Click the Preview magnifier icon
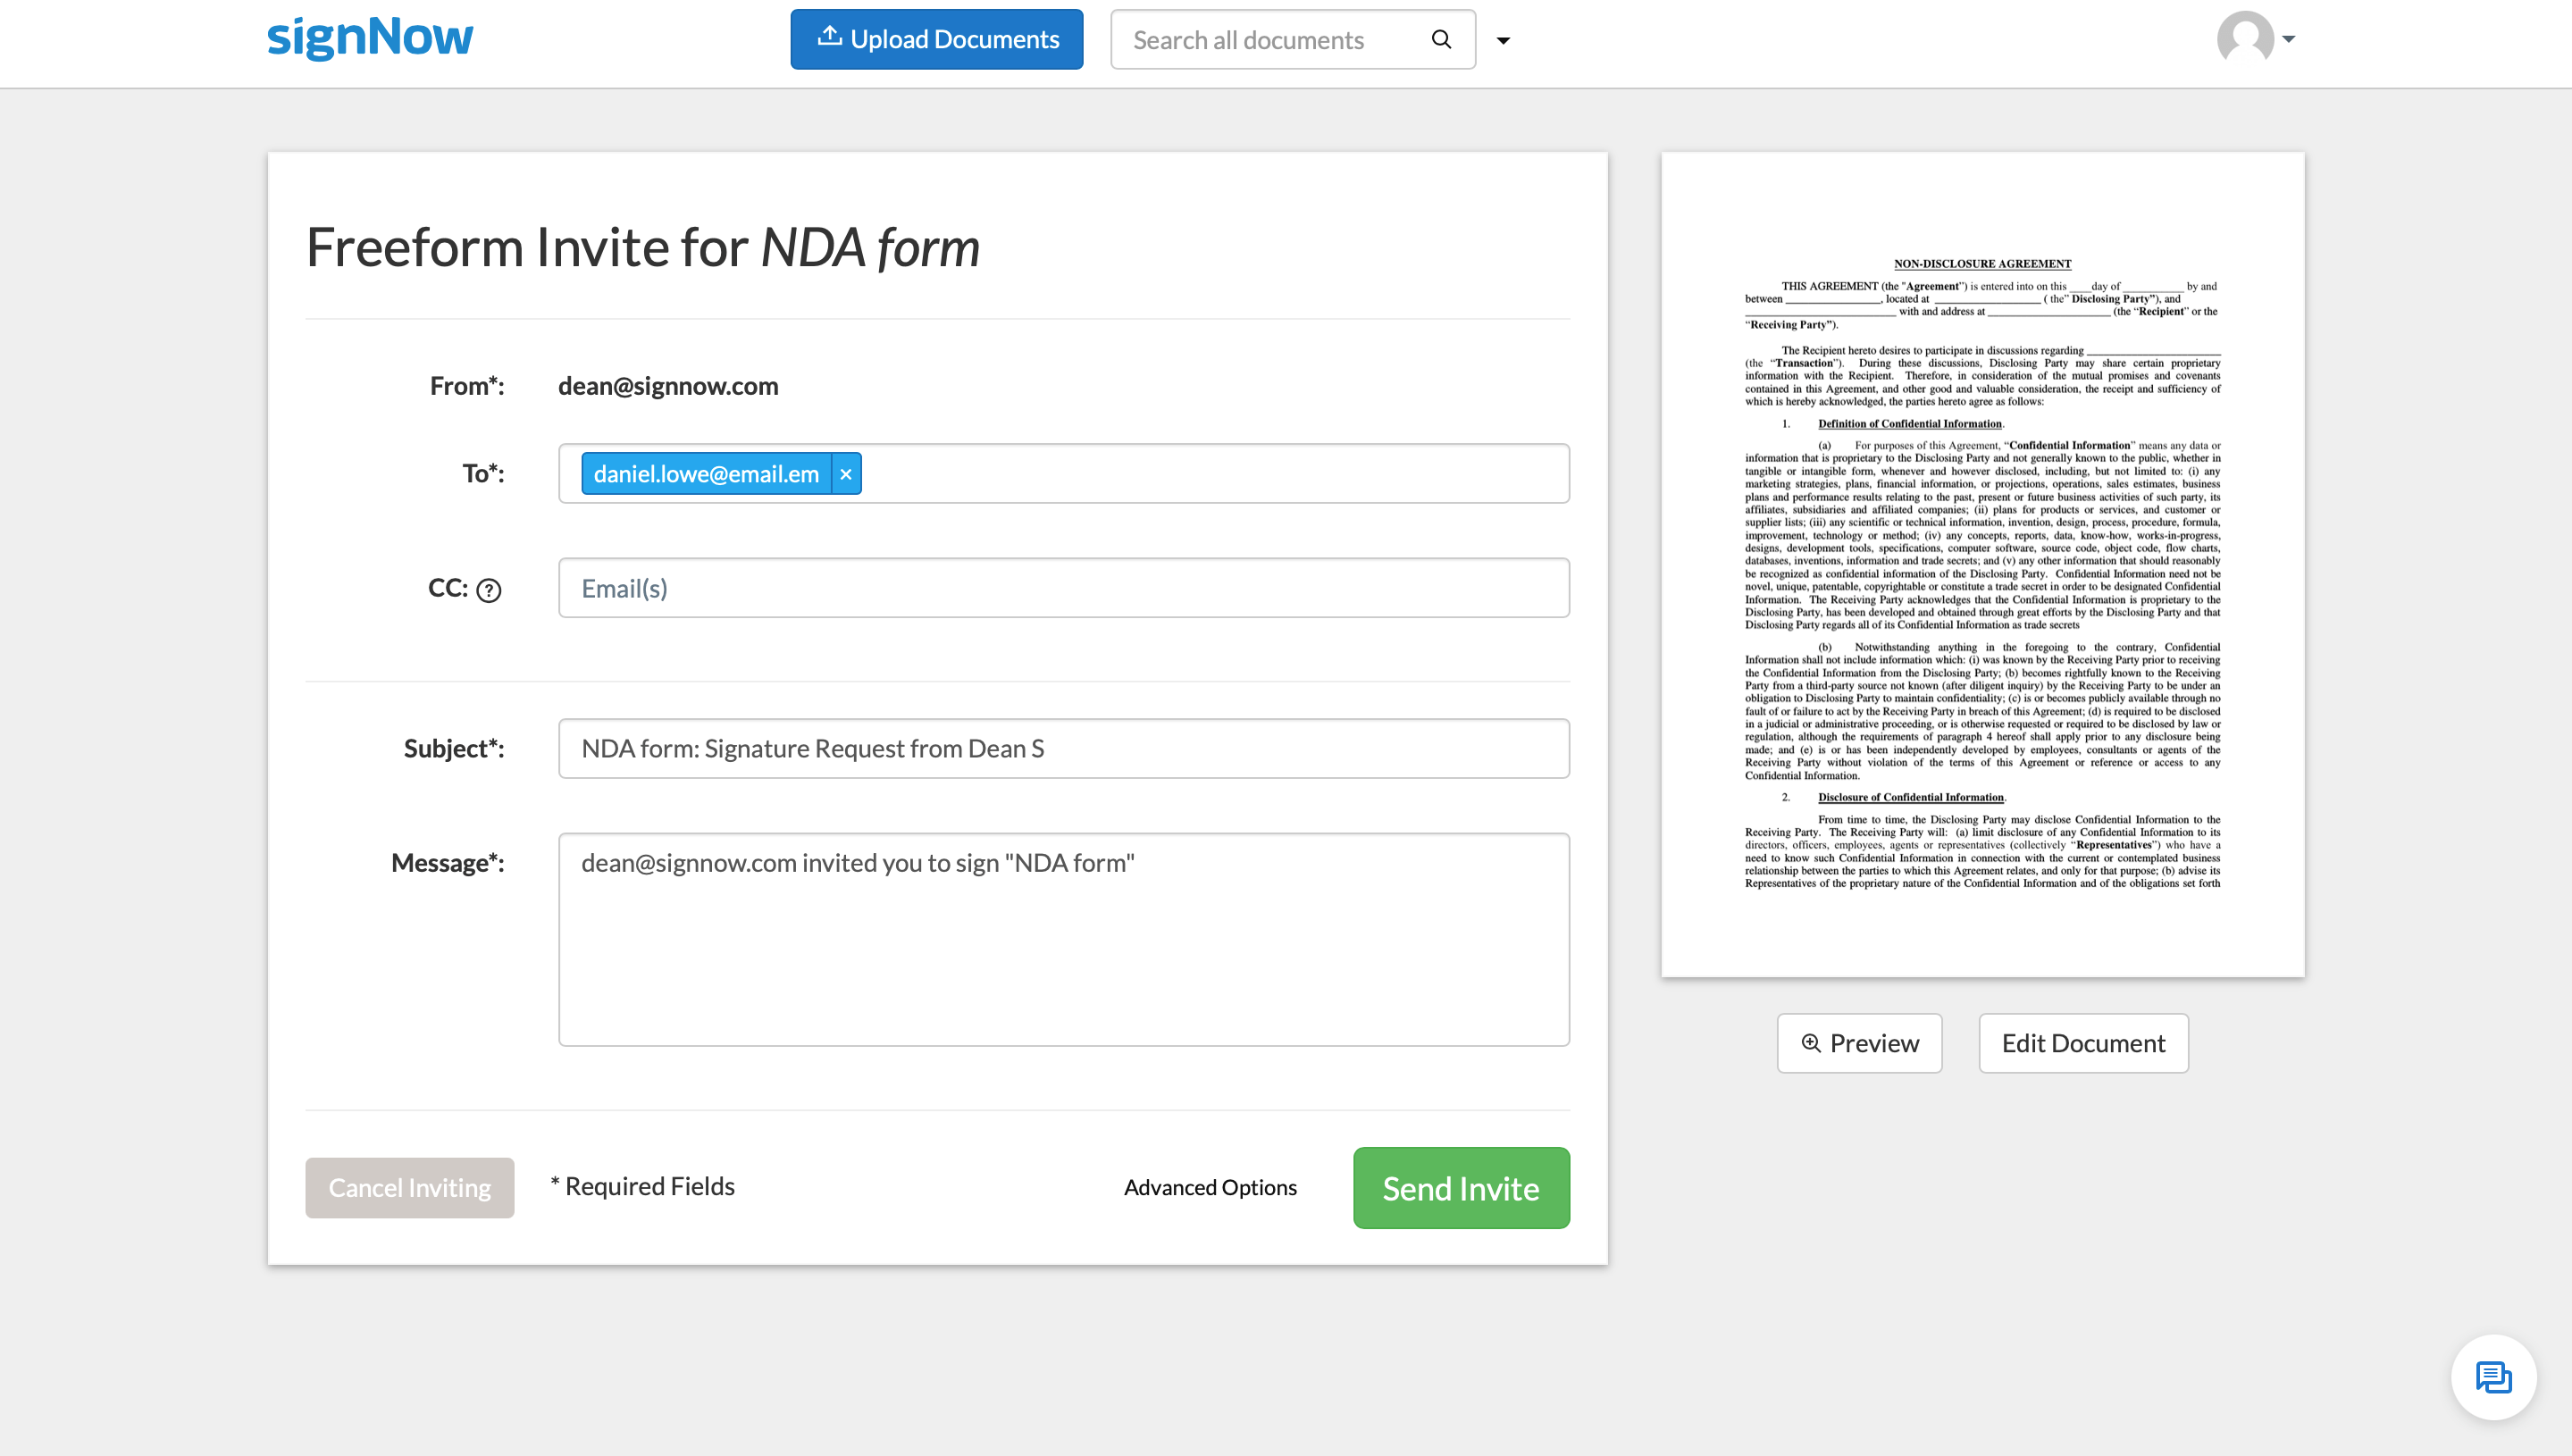 [x=1811, y=1043]
